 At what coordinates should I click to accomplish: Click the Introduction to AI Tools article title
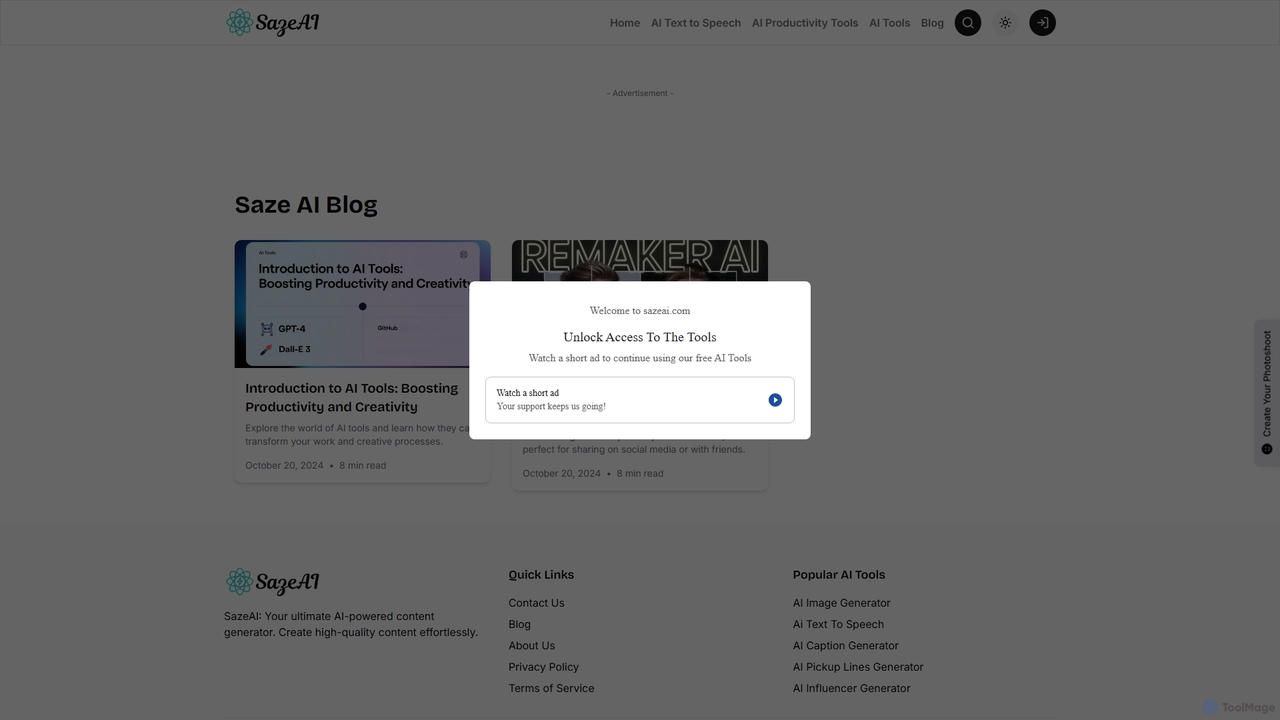(x=352, y=397)
